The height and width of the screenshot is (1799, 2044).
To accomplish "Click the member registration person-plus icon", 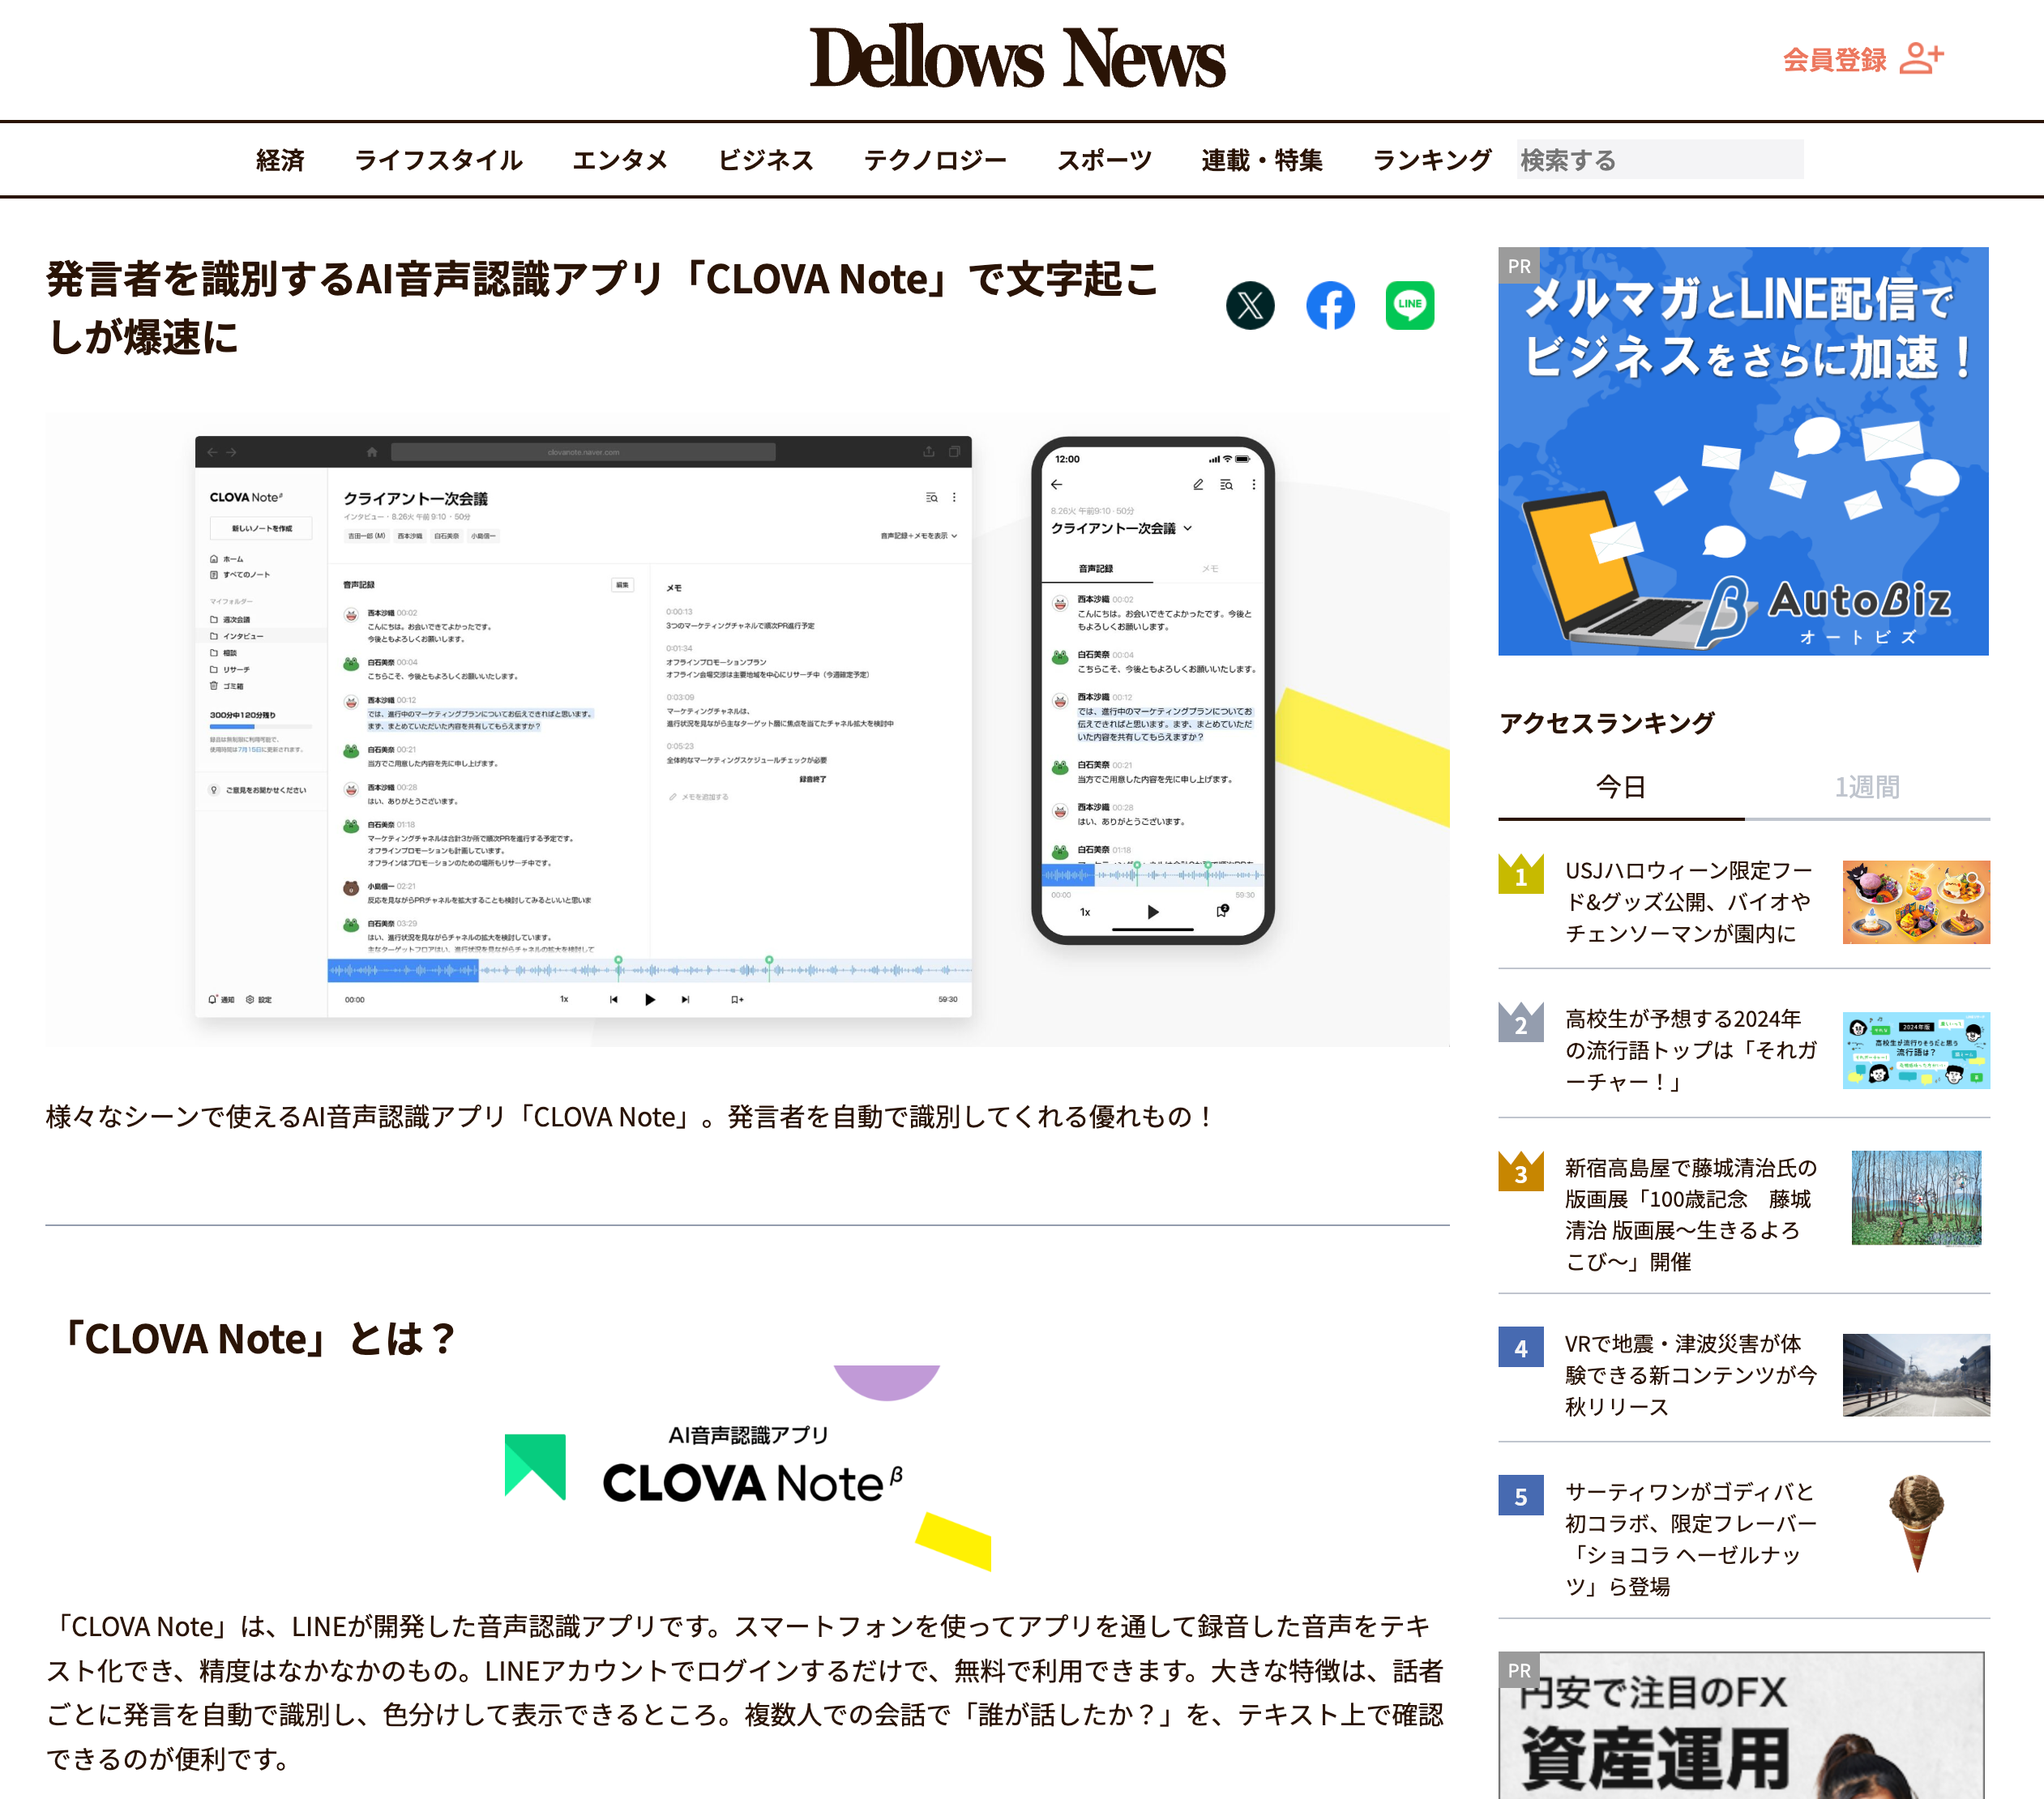I will (1921, 58).
